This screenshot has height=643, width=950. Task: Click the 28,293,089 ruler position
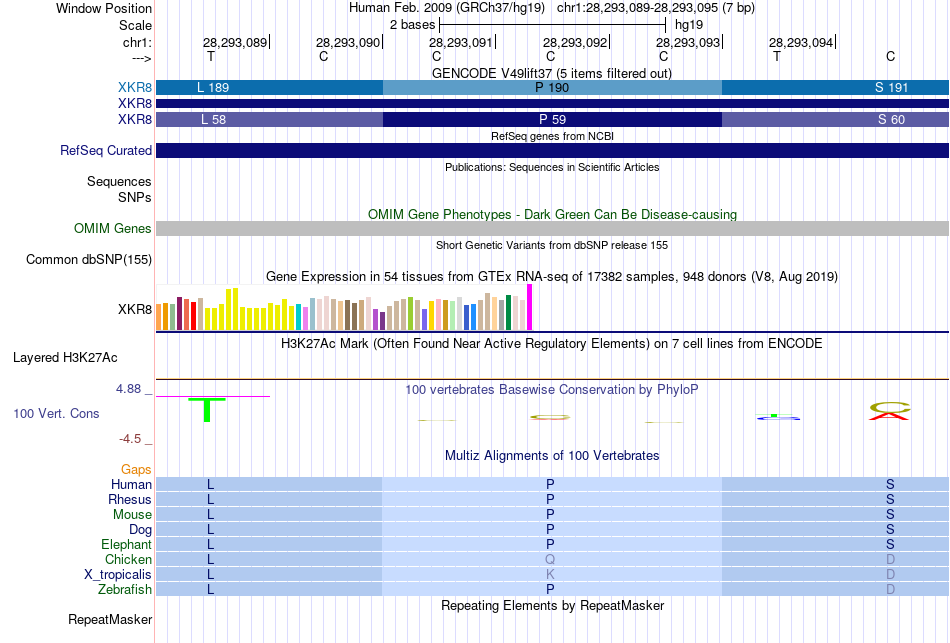(235, 42)
